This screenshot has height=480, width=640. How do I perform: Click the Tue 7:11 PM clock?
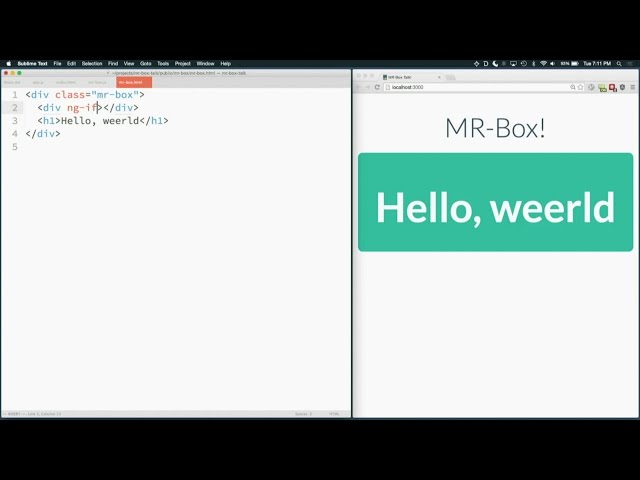click(x=597, y=64)
